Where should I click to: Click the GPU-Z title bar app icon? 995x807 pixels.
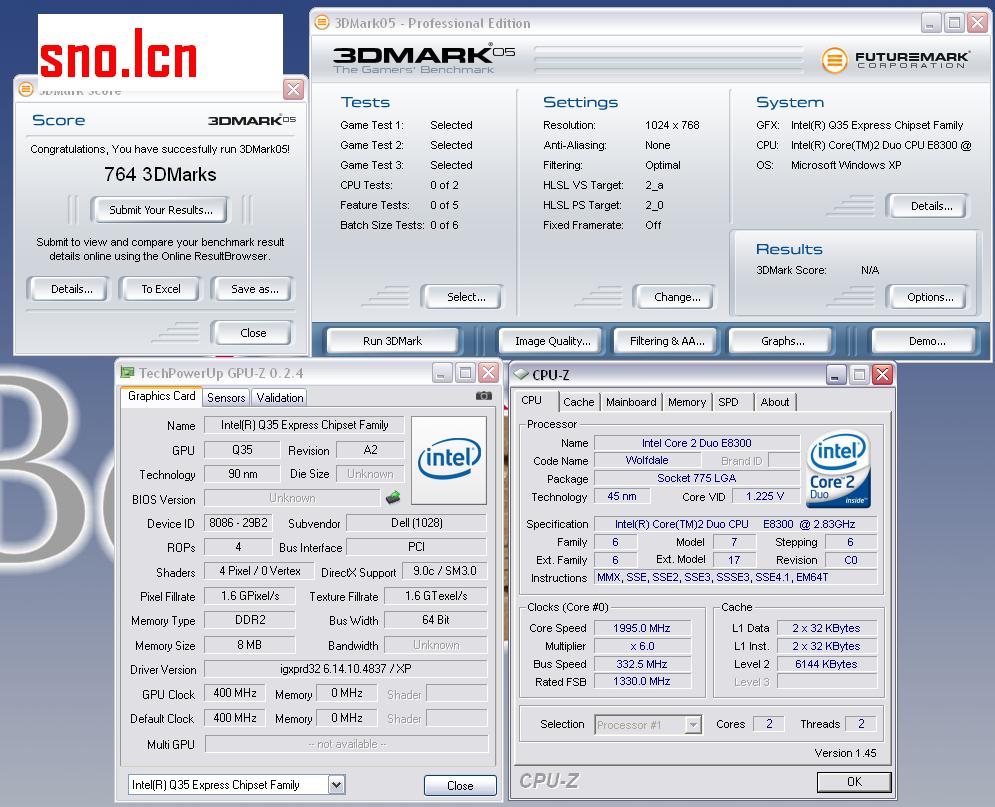(x=128, y=373)
